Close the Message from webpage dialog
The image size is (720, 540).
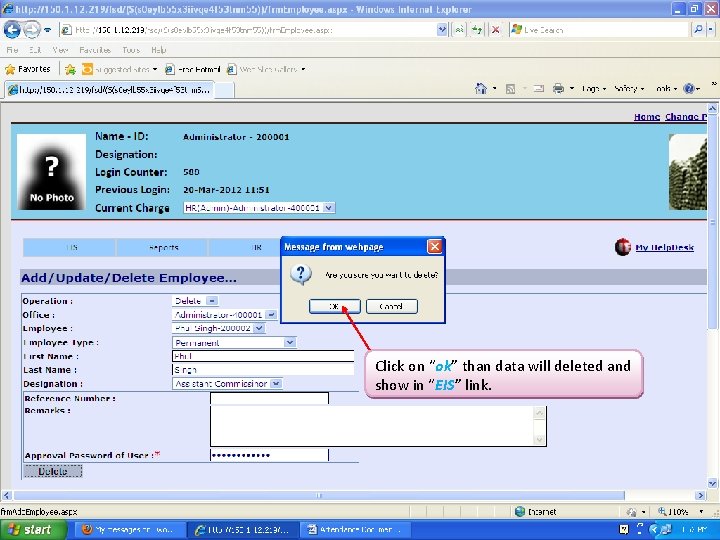coord(434,247)
